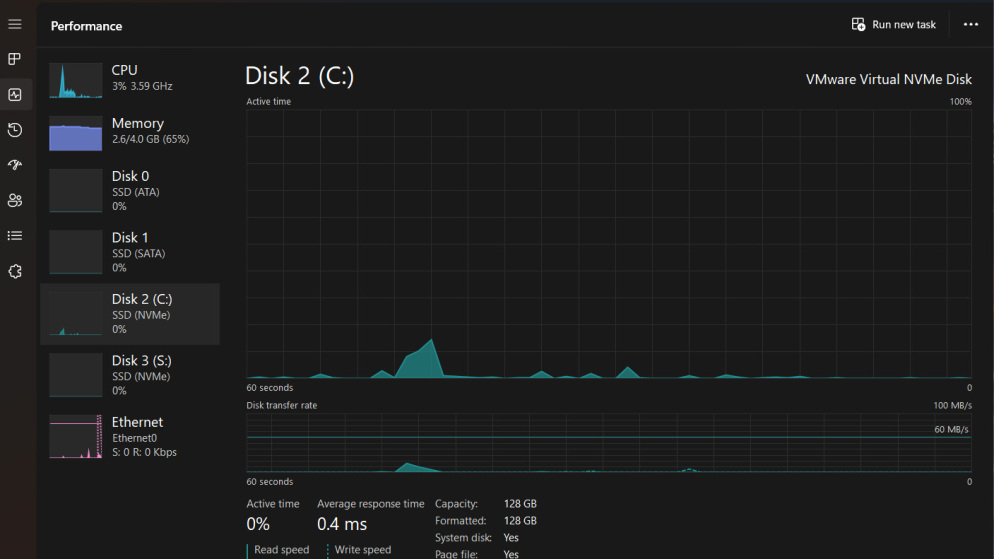This screenshot has width=994, height=559.
Task: Open the hamburger navigation menu
Action: tap(15, 24)
